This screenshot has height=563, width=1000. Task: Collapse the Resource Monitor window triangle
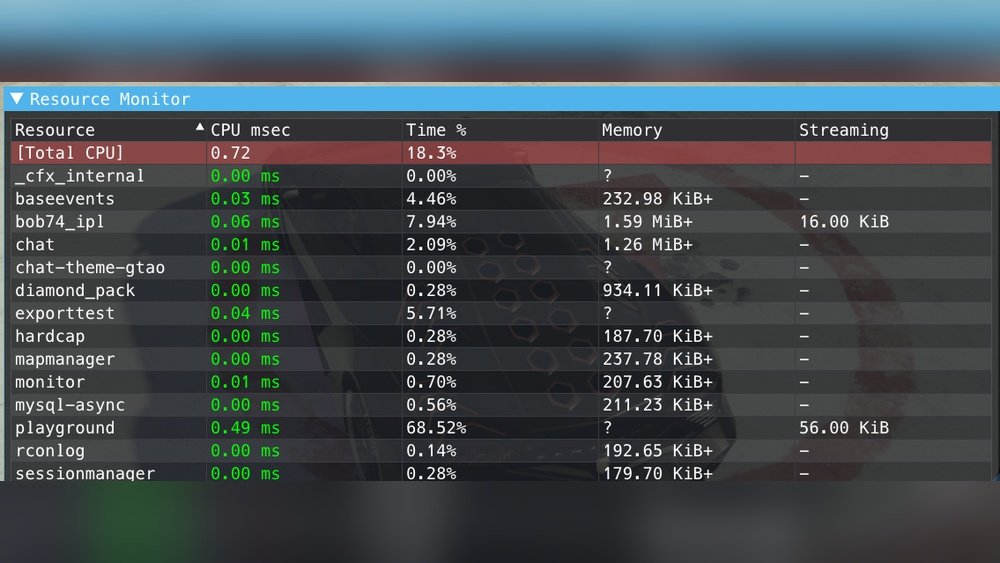tap(17, 99)
